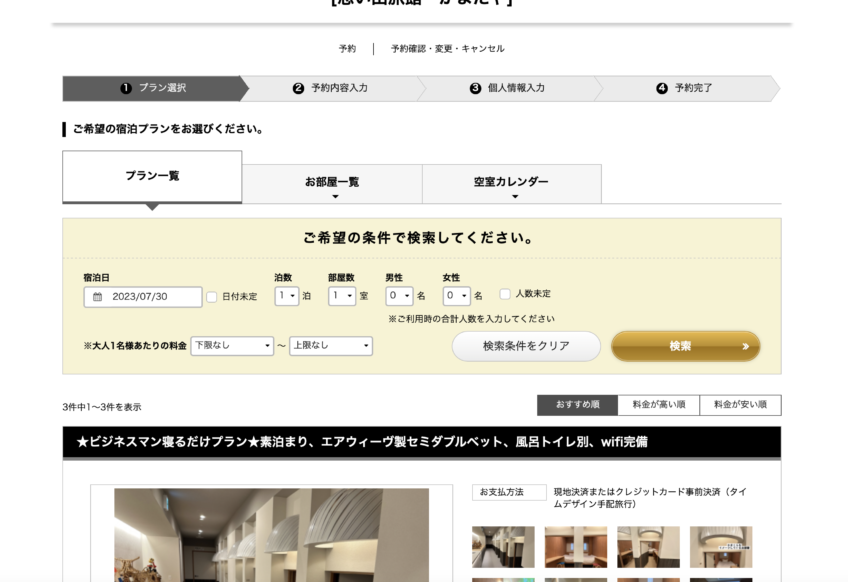
Task: Switch to the お部屋一覧 tab
Action: click(x=332, y=184)
